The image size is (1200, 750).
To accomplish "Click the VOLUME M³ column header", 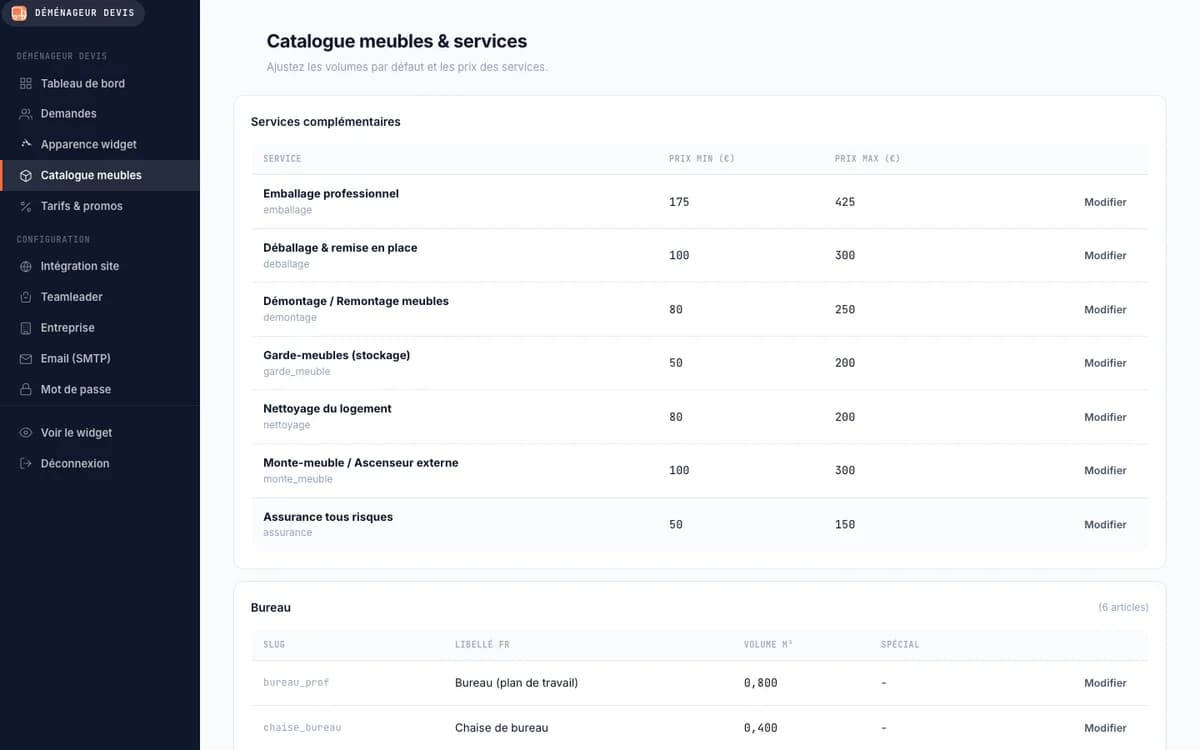I will click(768, 645).
